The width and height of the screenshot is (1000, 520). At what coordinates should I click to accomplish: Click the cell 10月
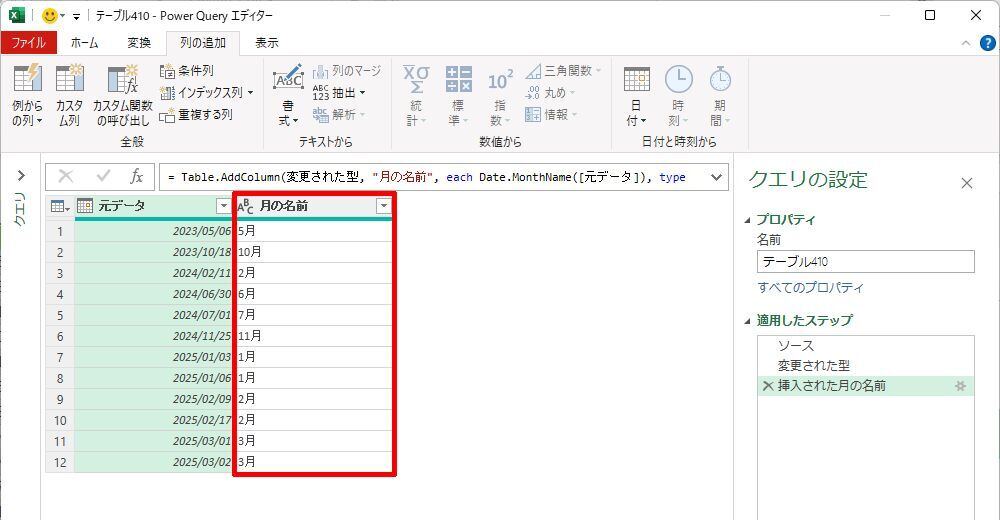coord(313,252)
